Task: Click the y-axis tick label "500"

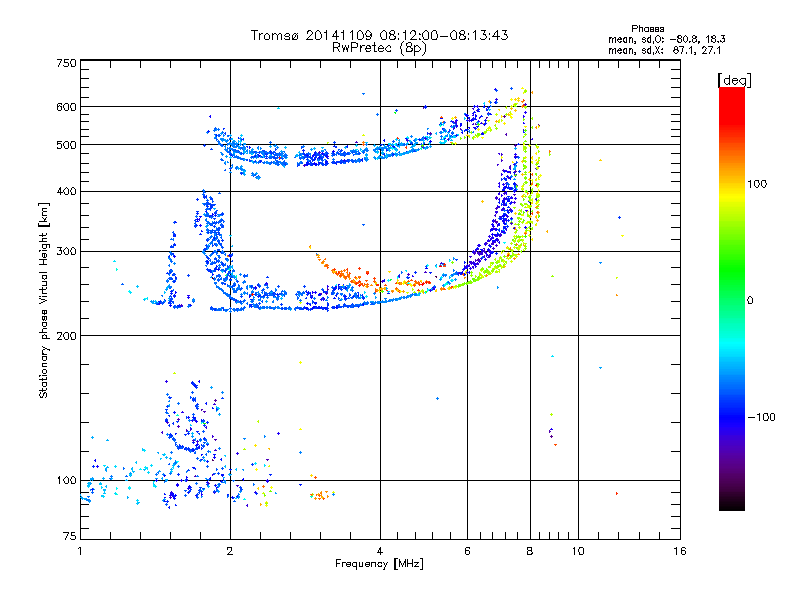Action: pyautogui.click(x=66, y=145)
